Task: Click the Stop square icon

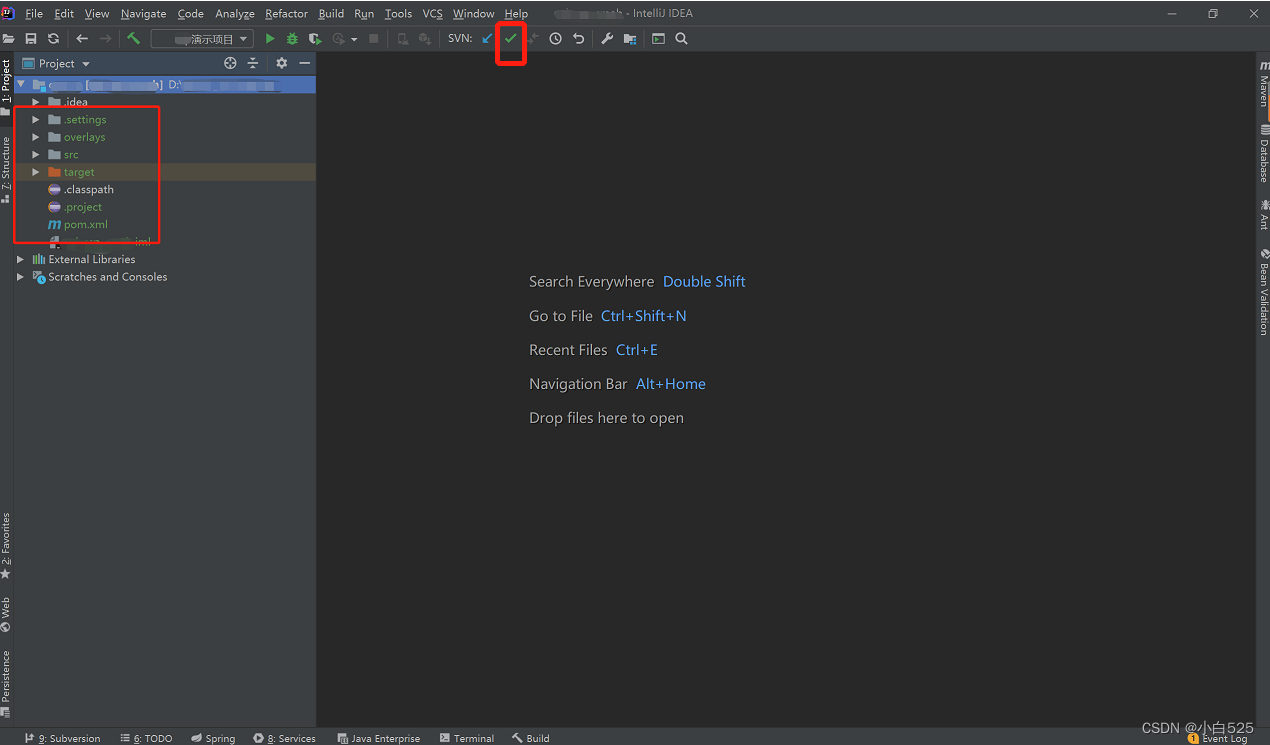Action: 374,39
